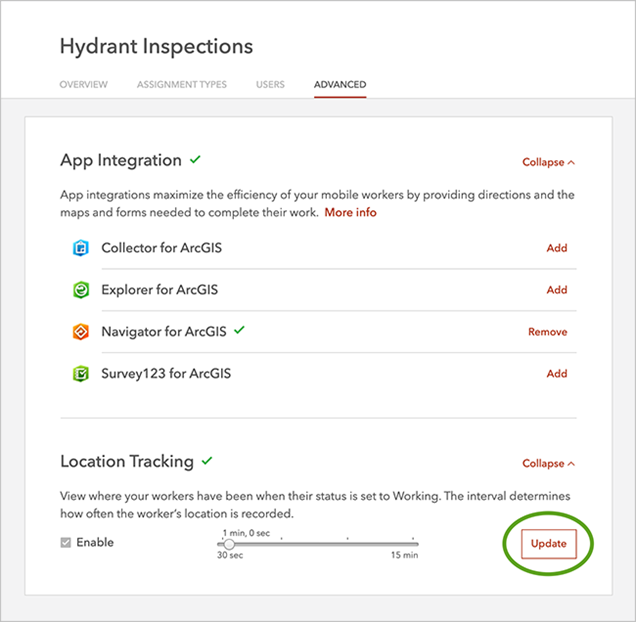Switch to the Overview tab
Screen dimensions: 636x622
(83, 84)
